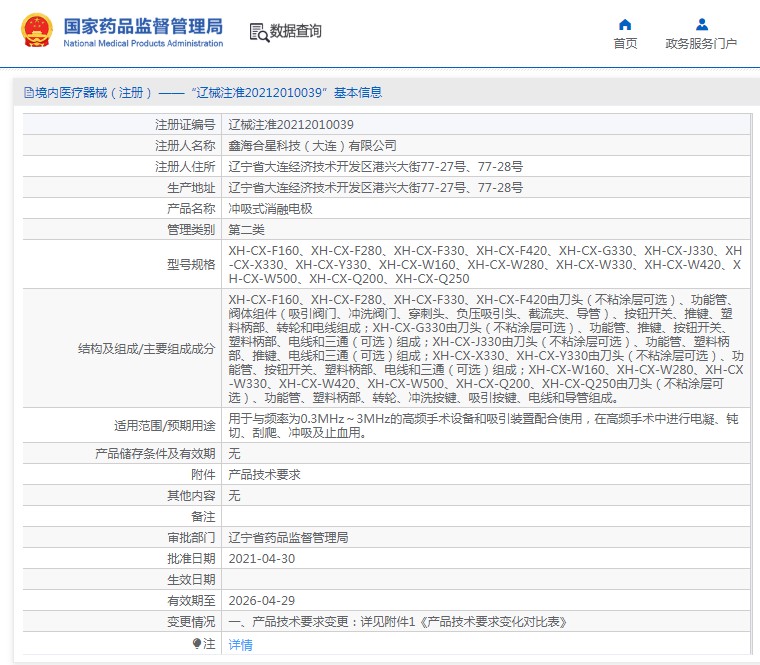Open the 详情 details link
The image size is (760, 665).
240,645
